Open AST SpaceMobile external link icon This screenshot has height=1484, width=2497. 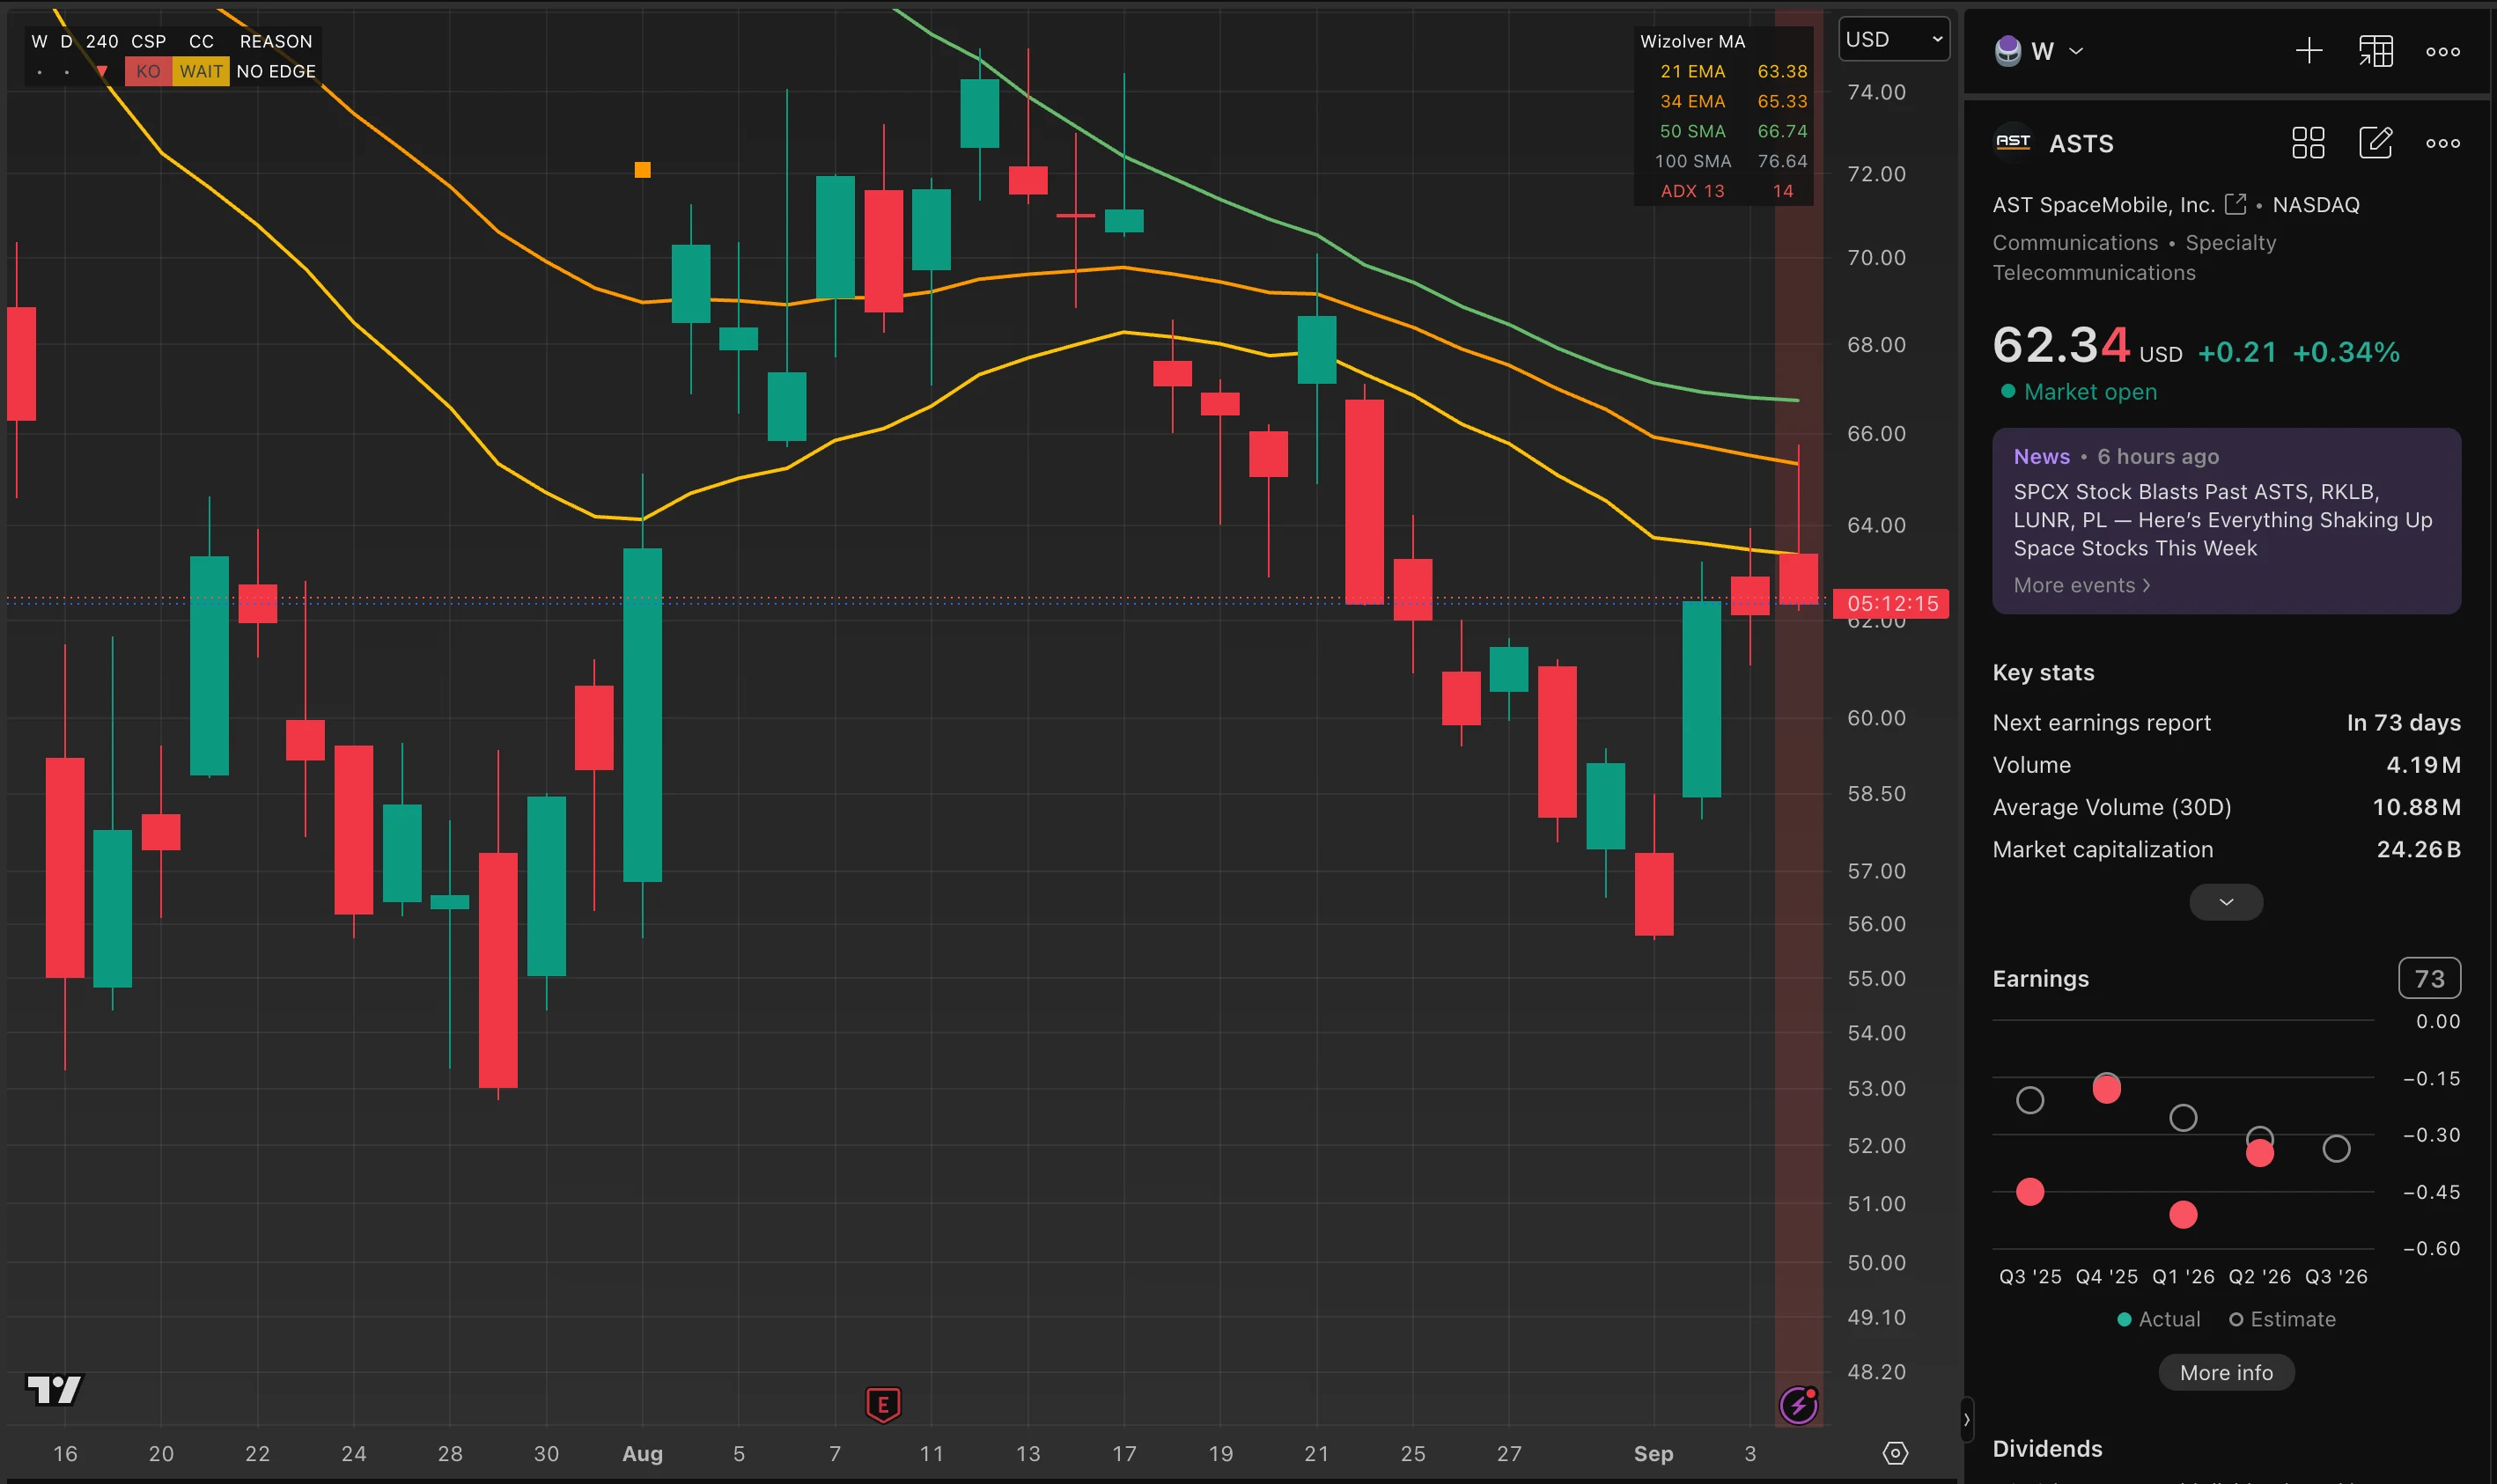[x=2235, y=204]
